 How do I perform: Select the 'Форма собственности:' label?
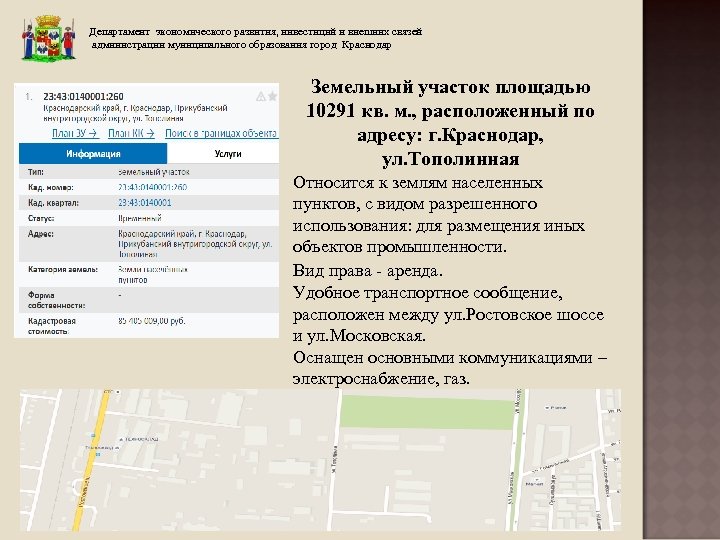(56, 300)
